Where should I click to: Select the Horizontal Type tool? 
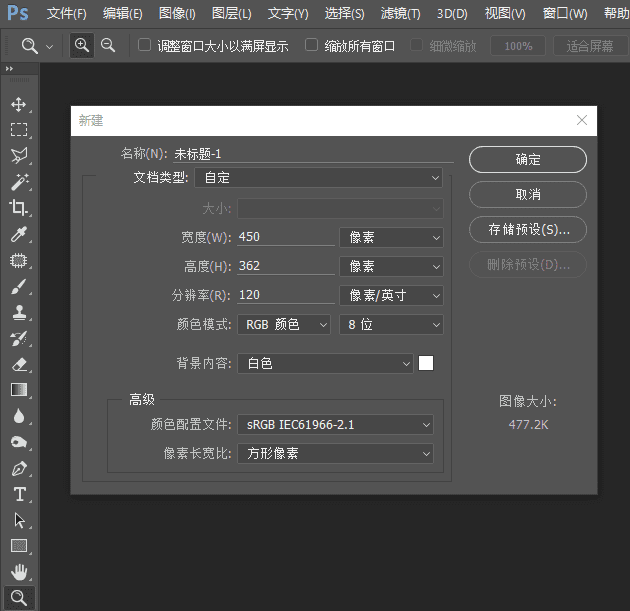(18, 494)
